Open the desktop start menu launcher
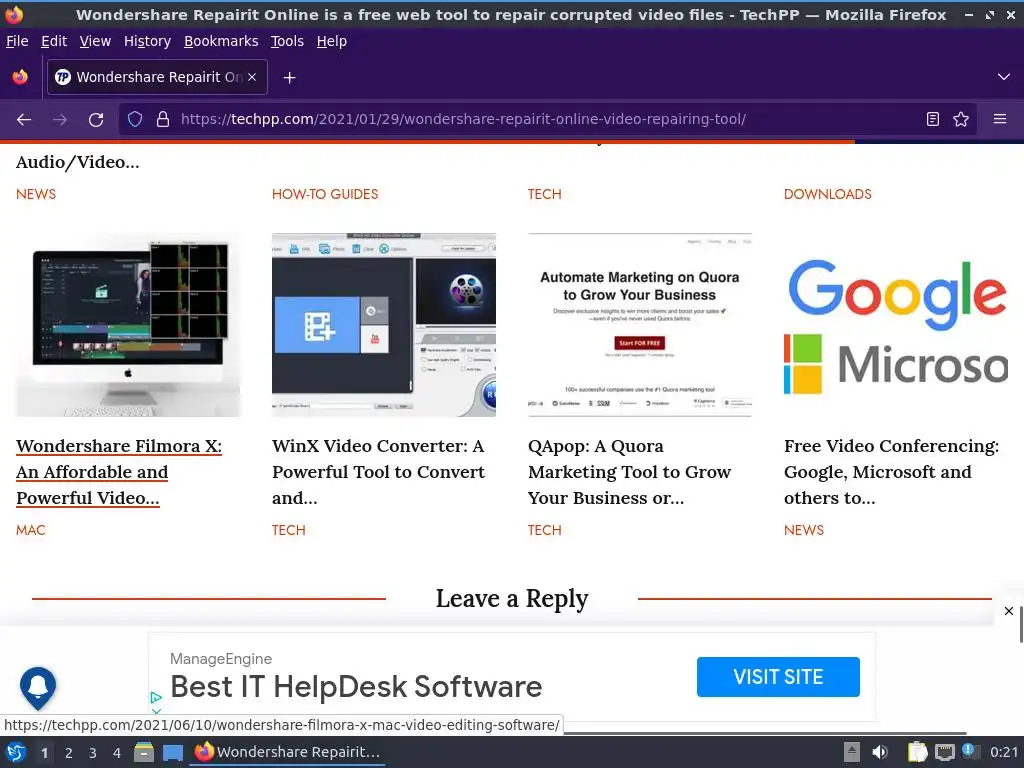Image resolution: width=1024 pixels, height=768 pixels. tap(16, 752)
